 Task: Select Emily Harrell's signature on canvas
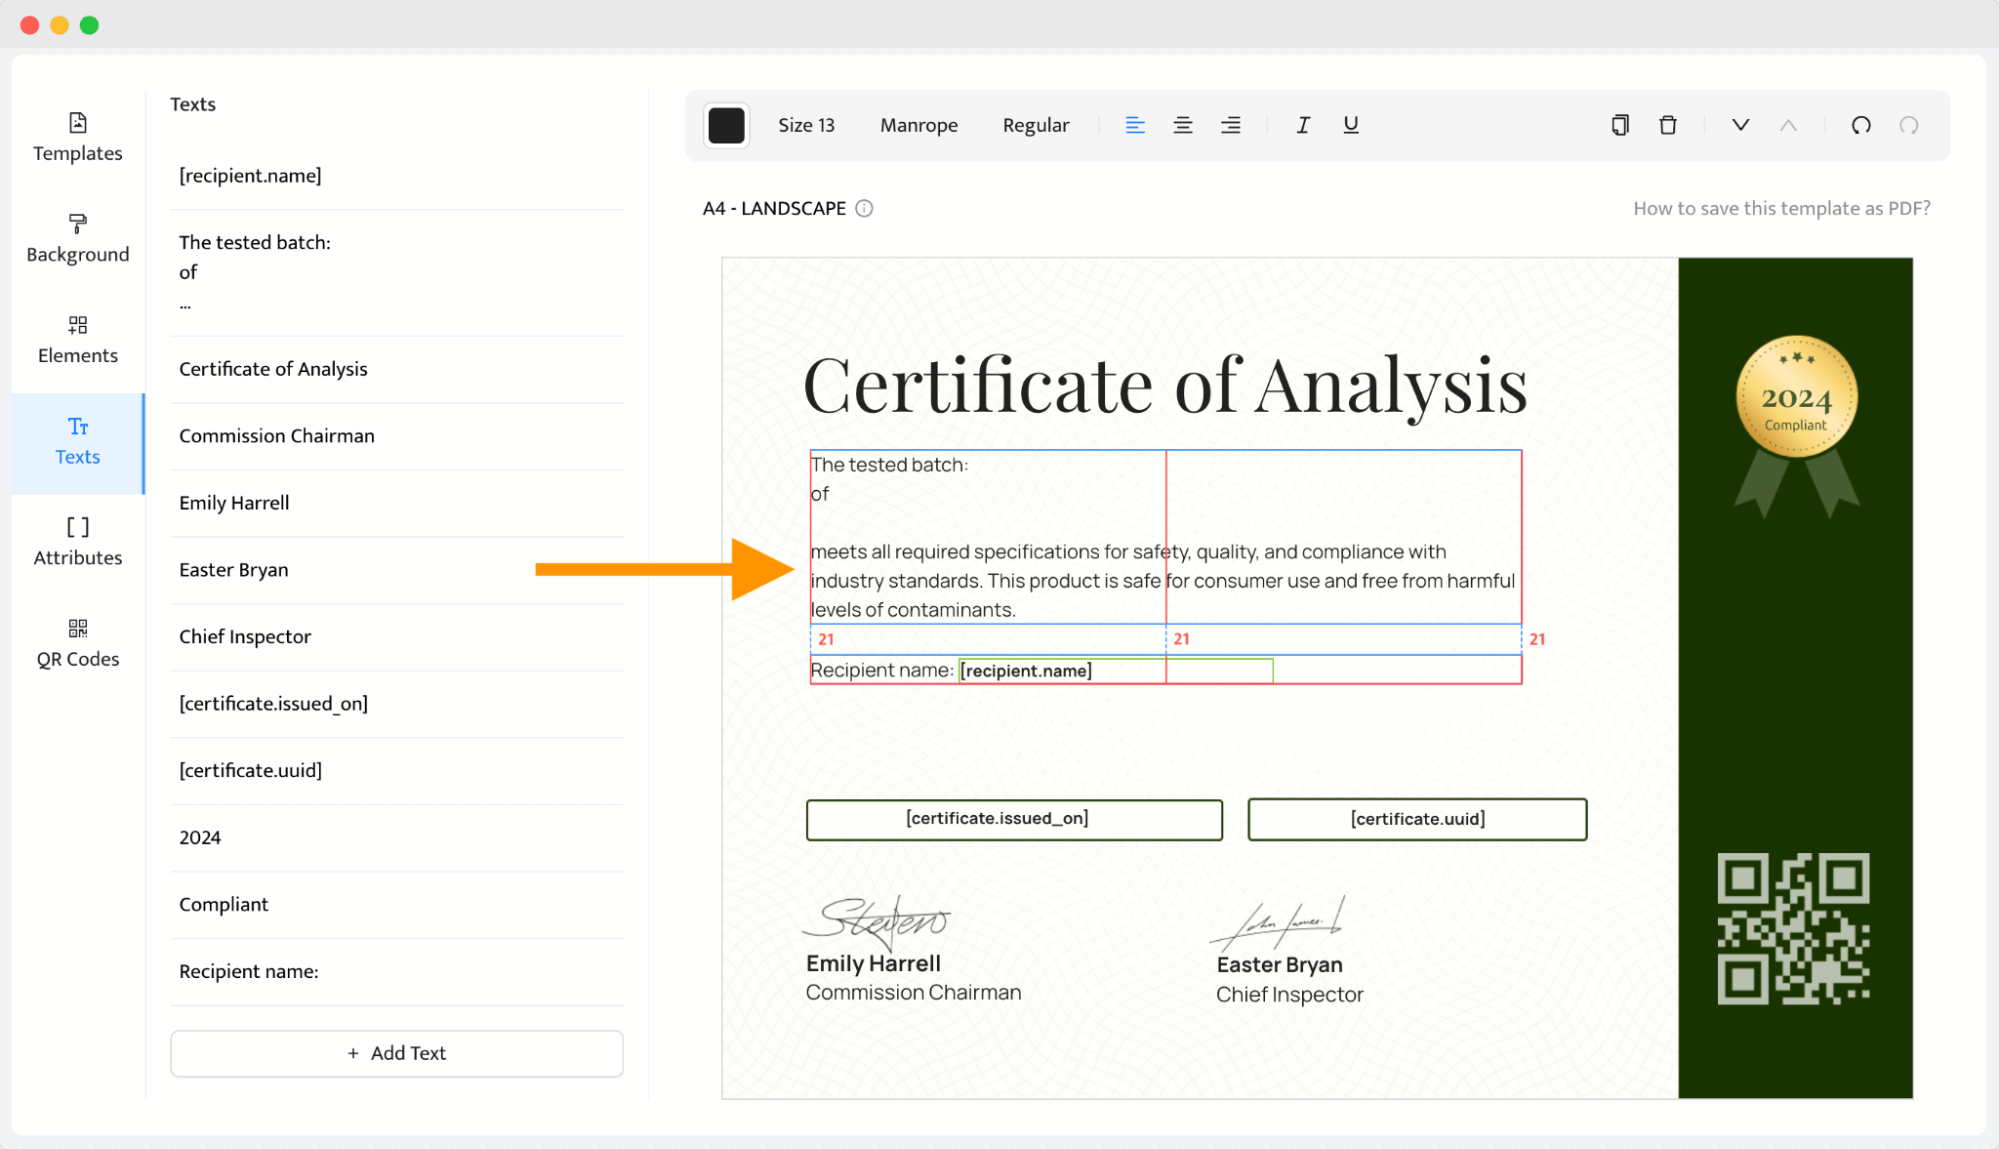coord(877,921)
